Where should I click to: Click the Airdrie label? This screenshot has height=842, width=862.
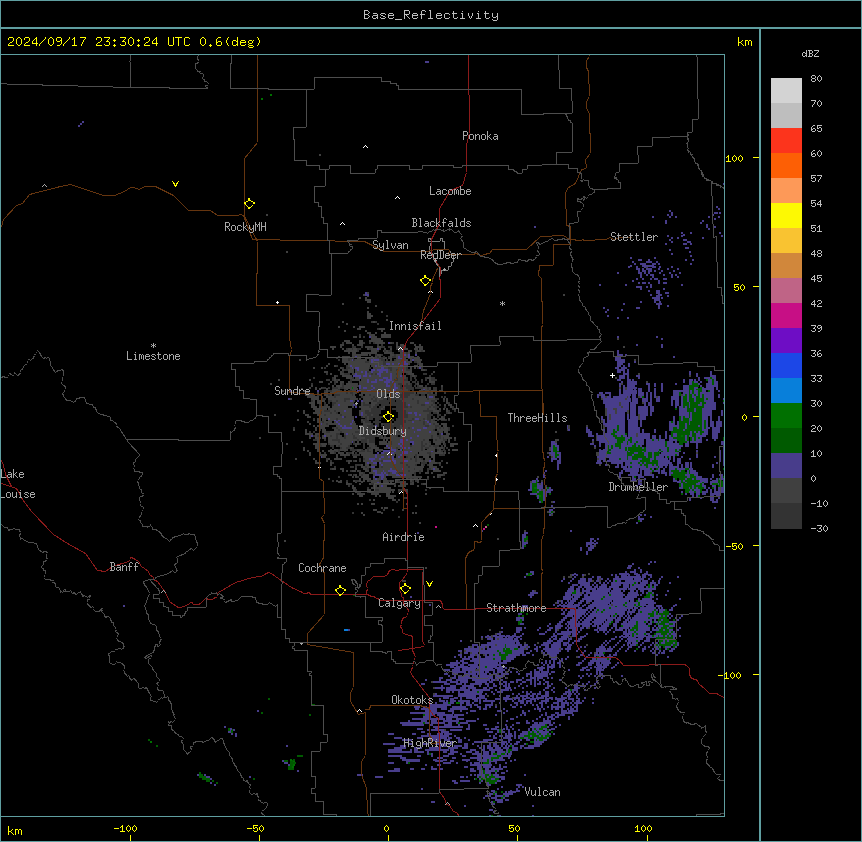tap(404, 537)
